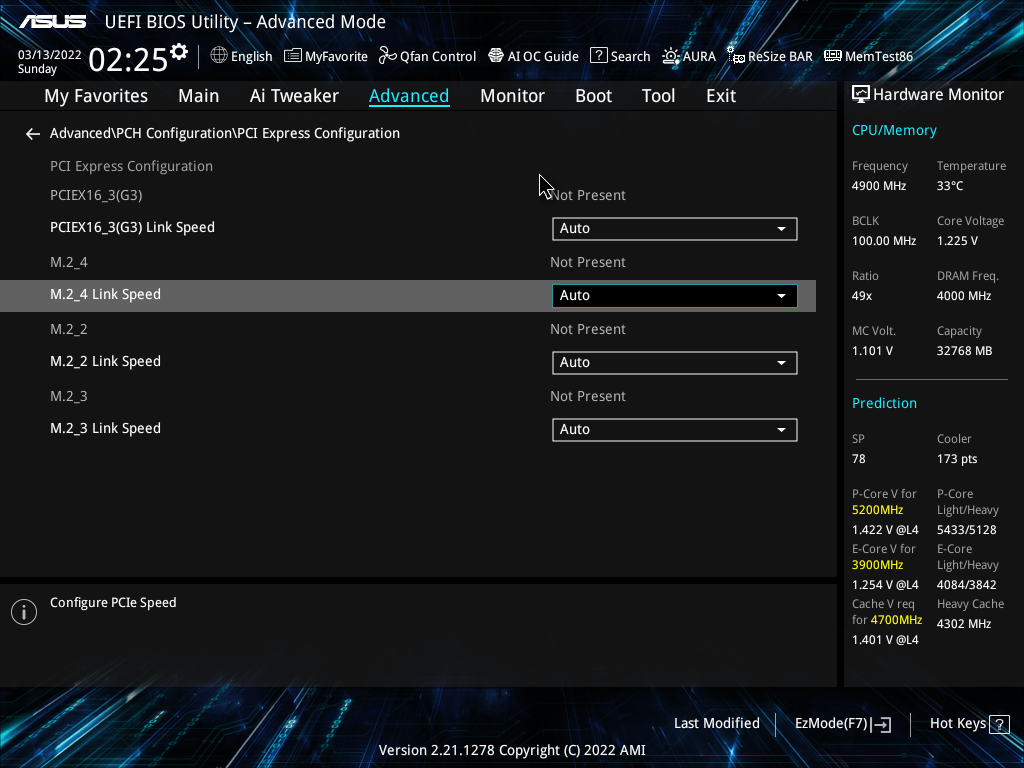Toggle ReSize BAR icon
The image size is (1024, 768).
736,56
